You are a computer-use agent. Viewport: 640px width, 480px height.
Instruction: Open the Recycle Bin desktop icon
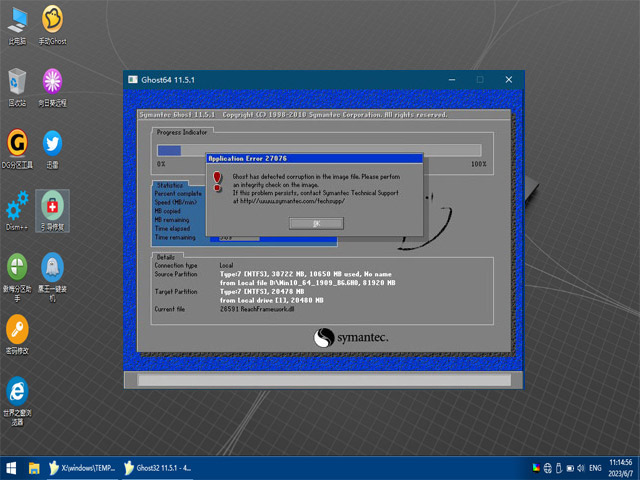tap(17, 87)
